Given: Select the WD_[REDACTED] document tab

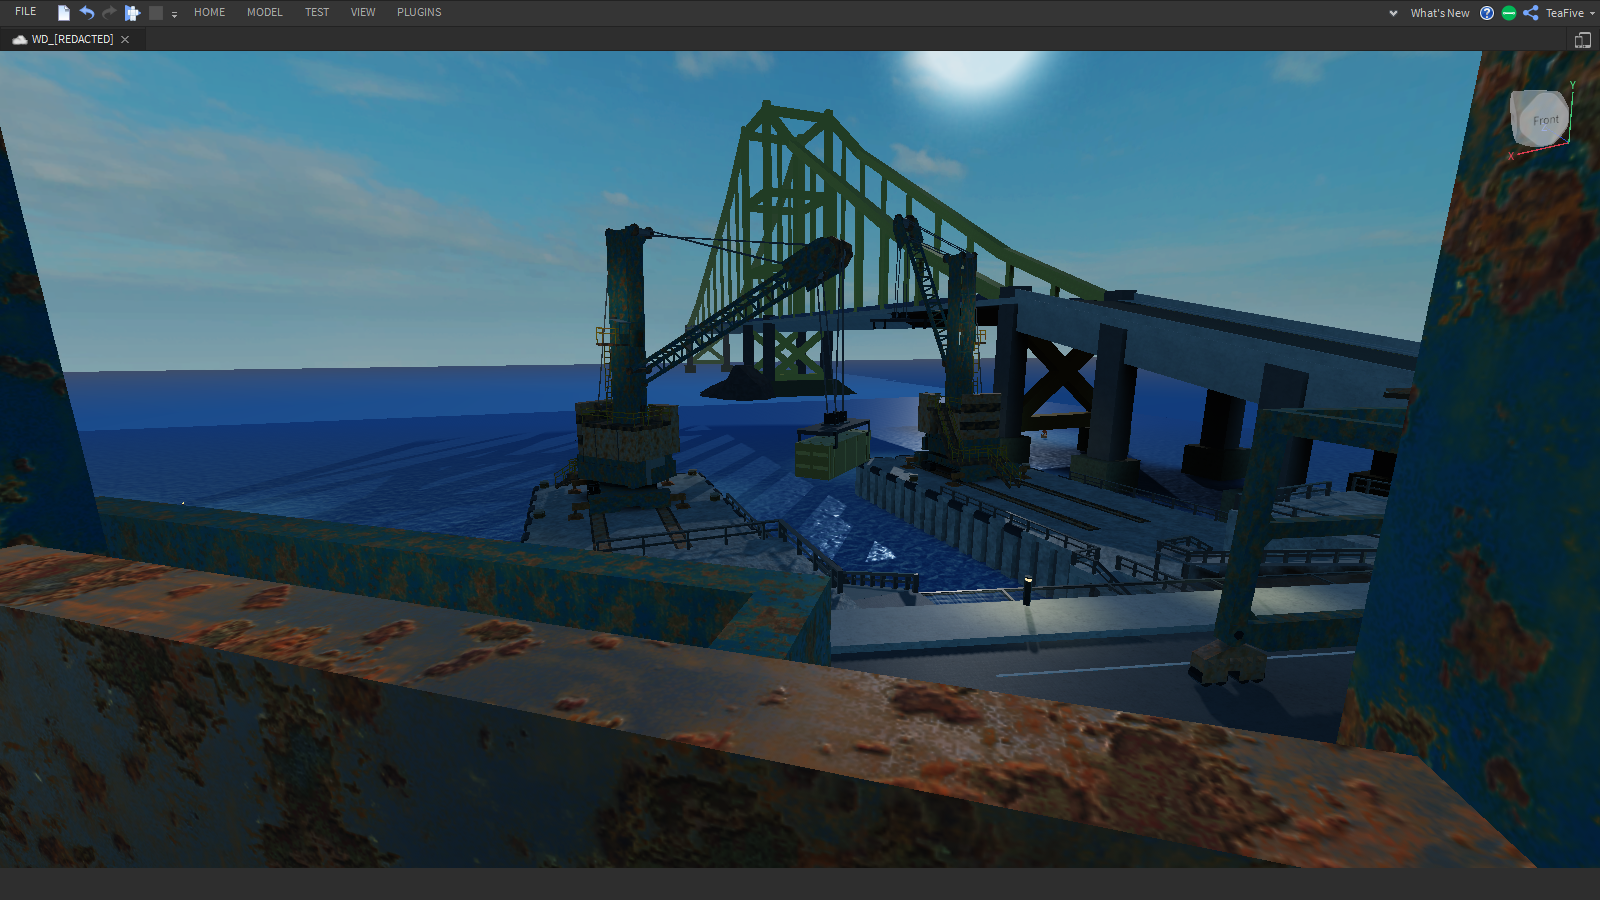Looking at the screenshot, I should (72, 39).
